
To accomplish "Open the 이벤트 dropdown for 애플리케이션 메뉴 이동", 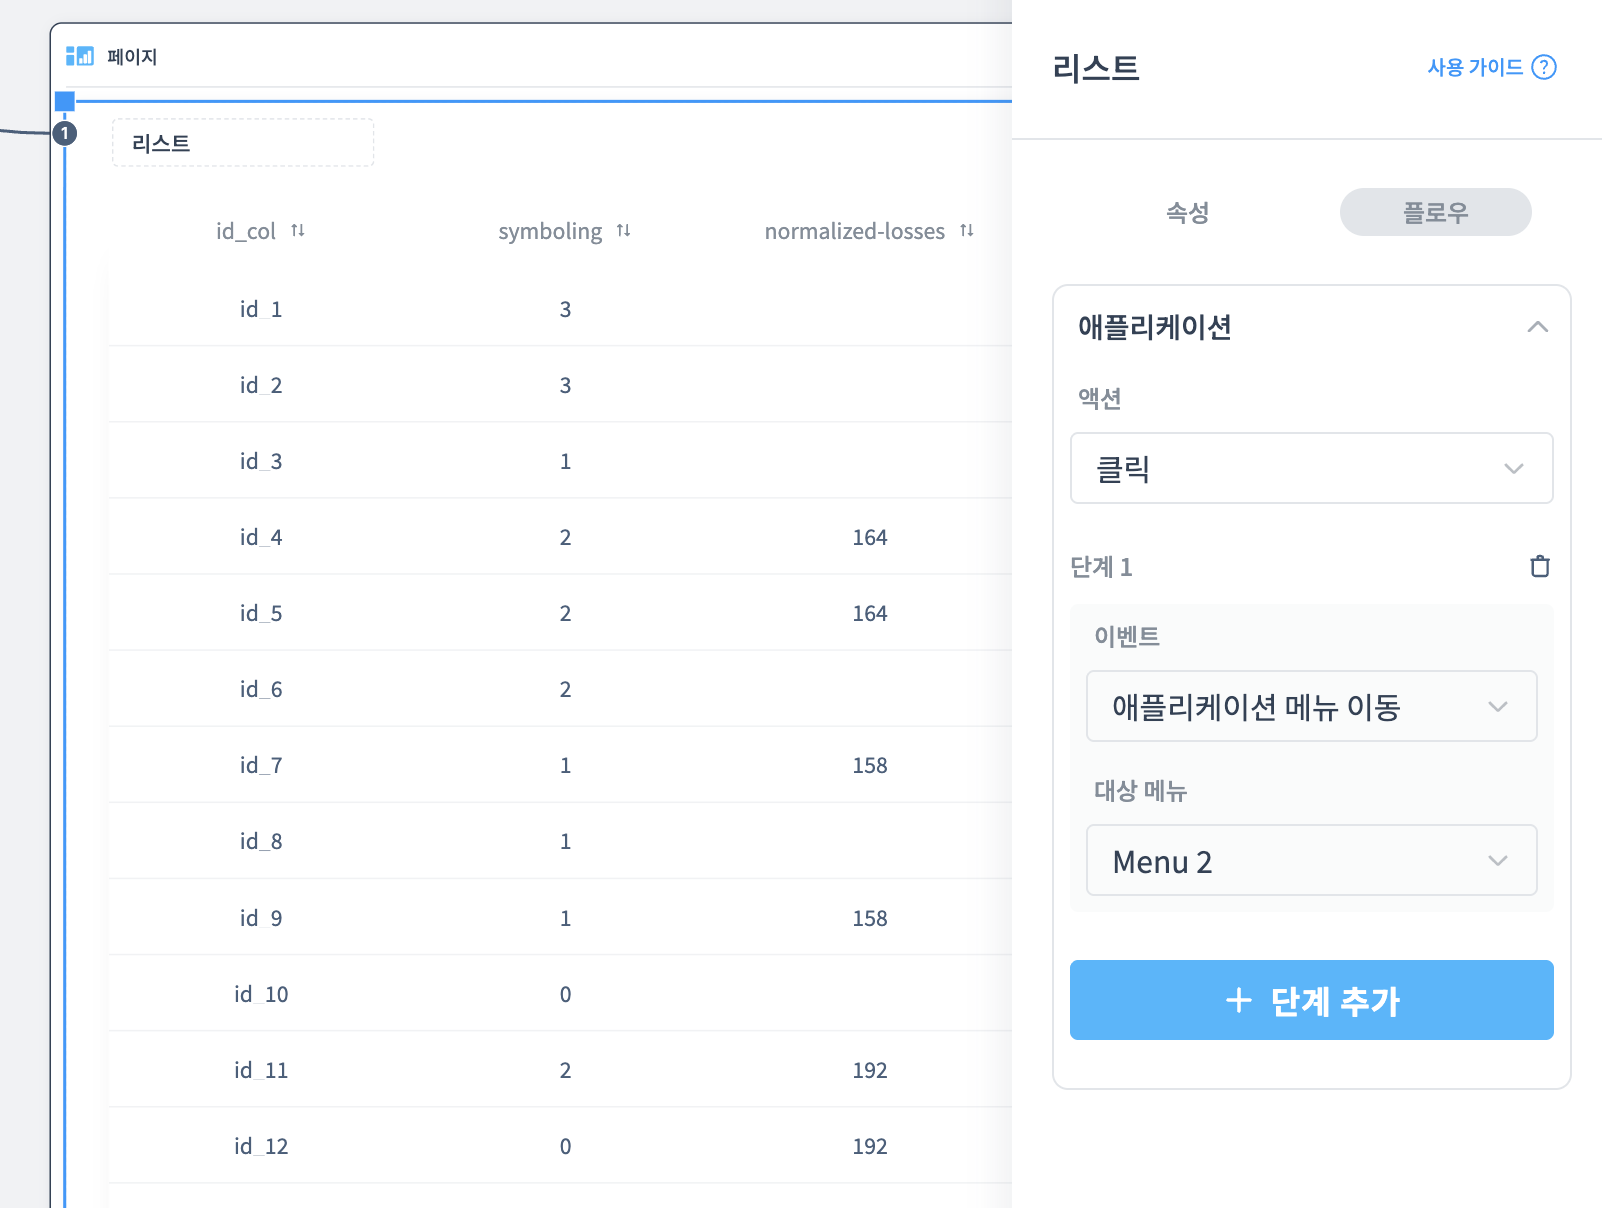I will tap(1311, 706).
